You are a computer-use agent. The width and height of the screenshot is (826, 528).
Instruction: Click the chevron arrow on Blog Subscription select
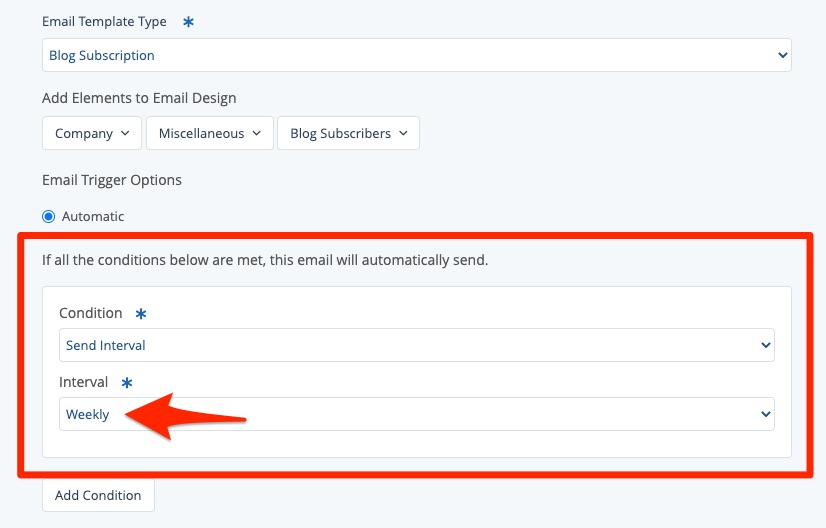pos(782,56)
